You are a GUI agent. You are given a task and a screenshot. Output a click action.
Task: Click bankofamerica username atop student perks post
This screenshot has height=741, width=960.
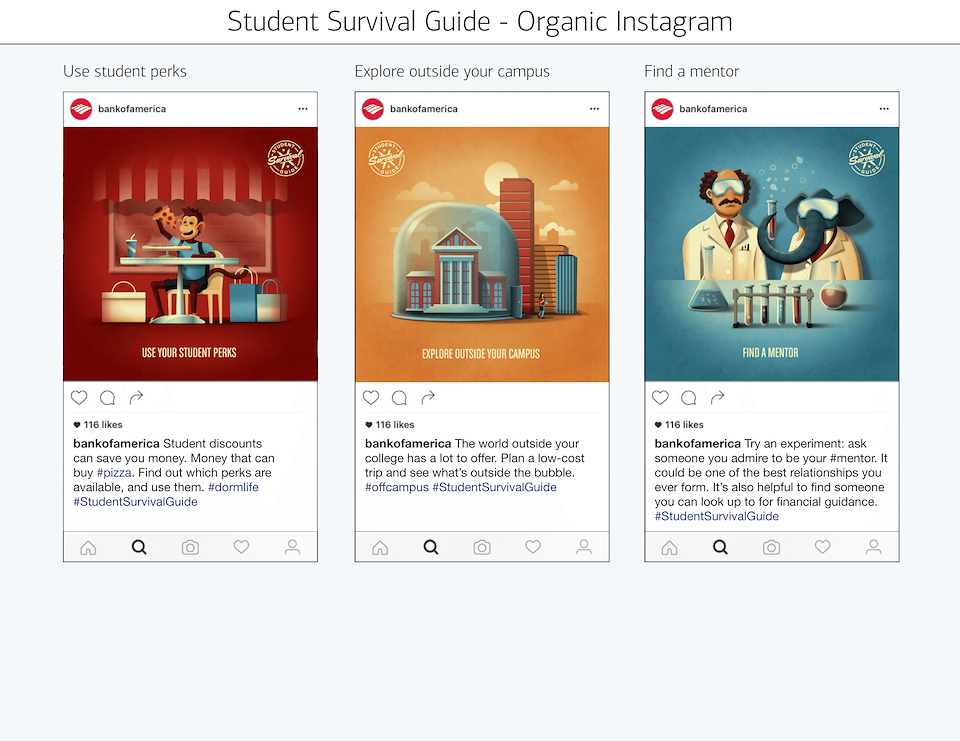[132, 109]
